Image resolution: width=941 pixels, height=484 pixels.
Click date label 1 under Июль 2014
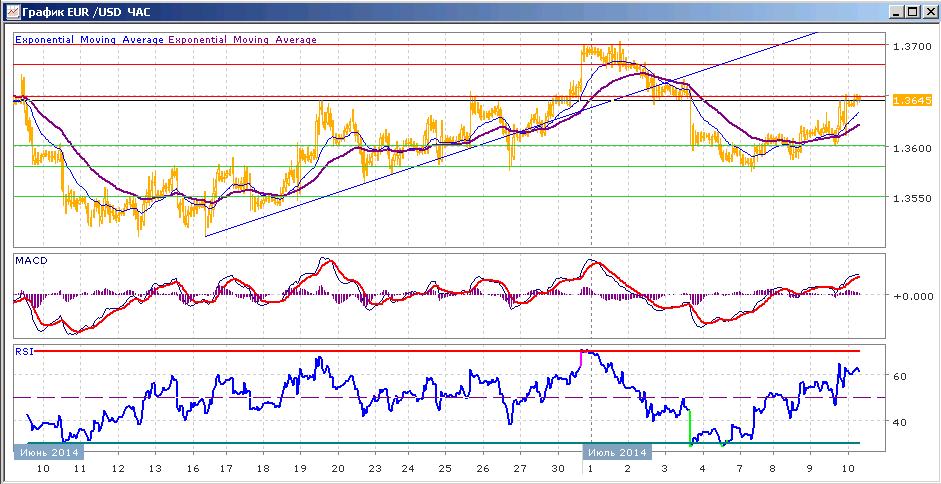coord(591,468)
